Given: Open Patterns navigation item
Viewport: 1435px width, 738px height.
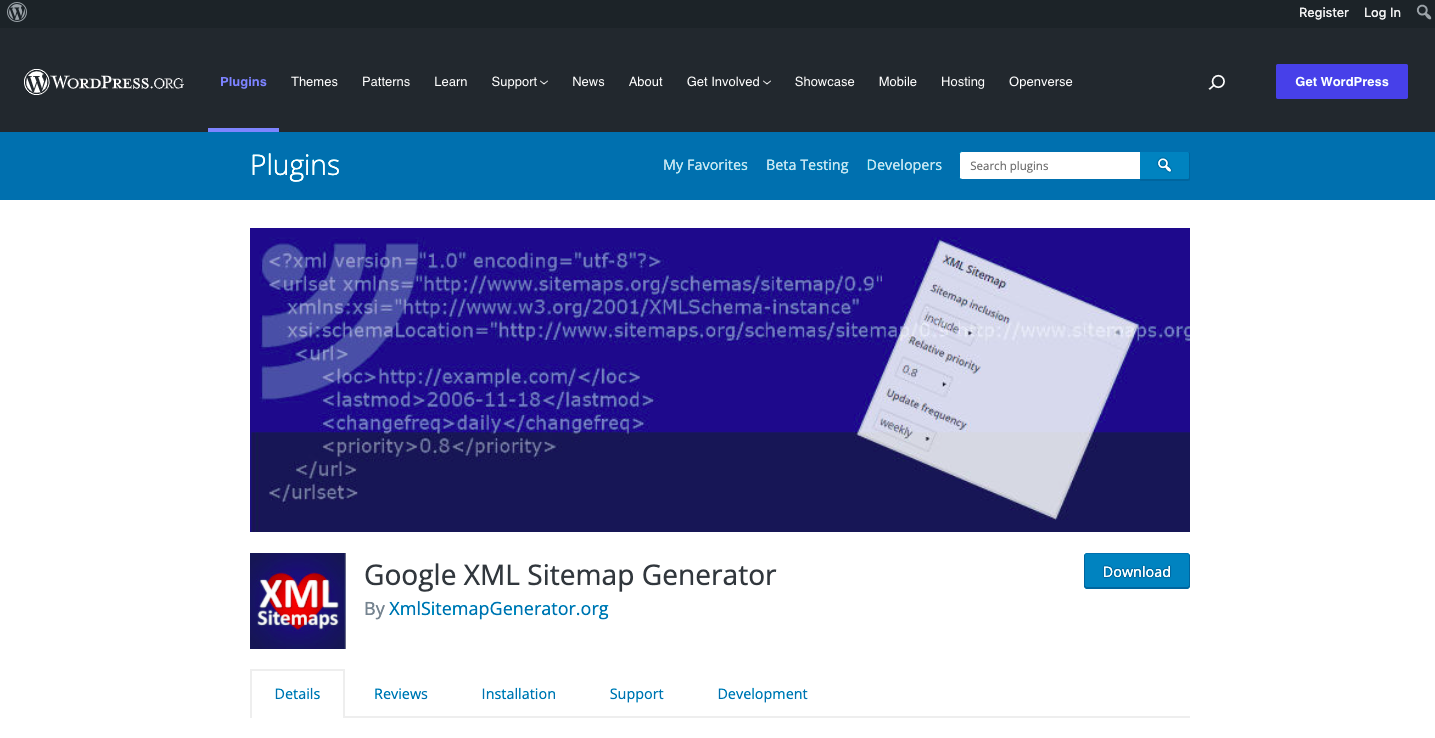Looking at the screenshot, I should [386, 82].
